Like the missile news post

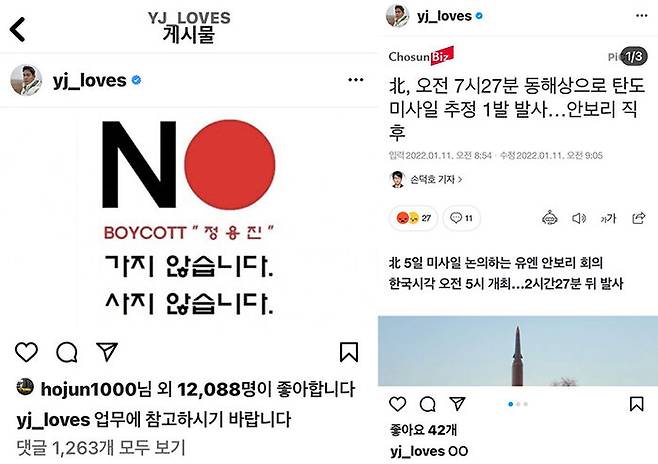[397, 404]
